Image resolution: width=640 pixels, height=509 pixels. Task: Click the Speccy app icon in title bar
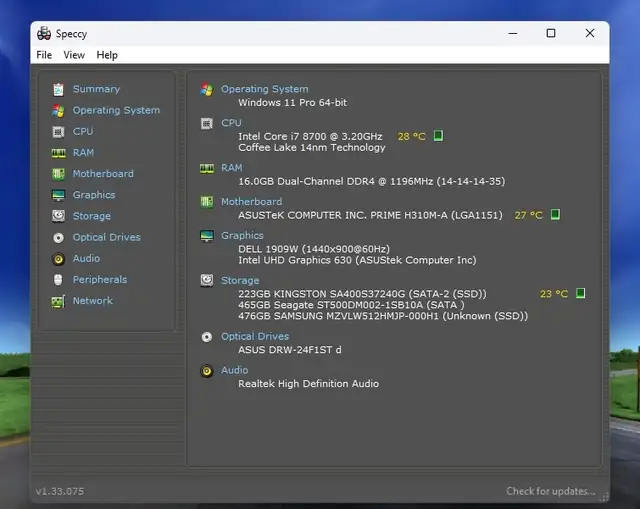(44, 33)
